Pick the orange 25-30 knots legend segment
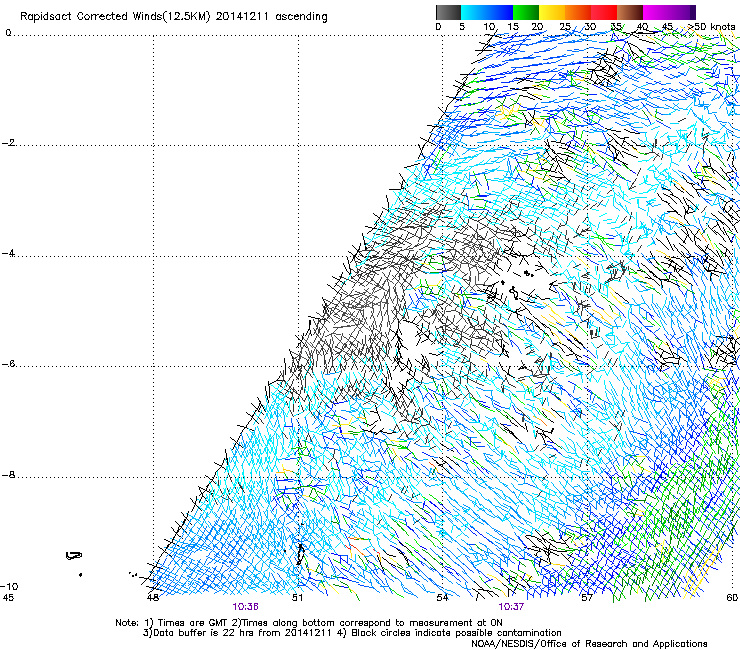The image size is (740, 650). click(x=578, y=12)
